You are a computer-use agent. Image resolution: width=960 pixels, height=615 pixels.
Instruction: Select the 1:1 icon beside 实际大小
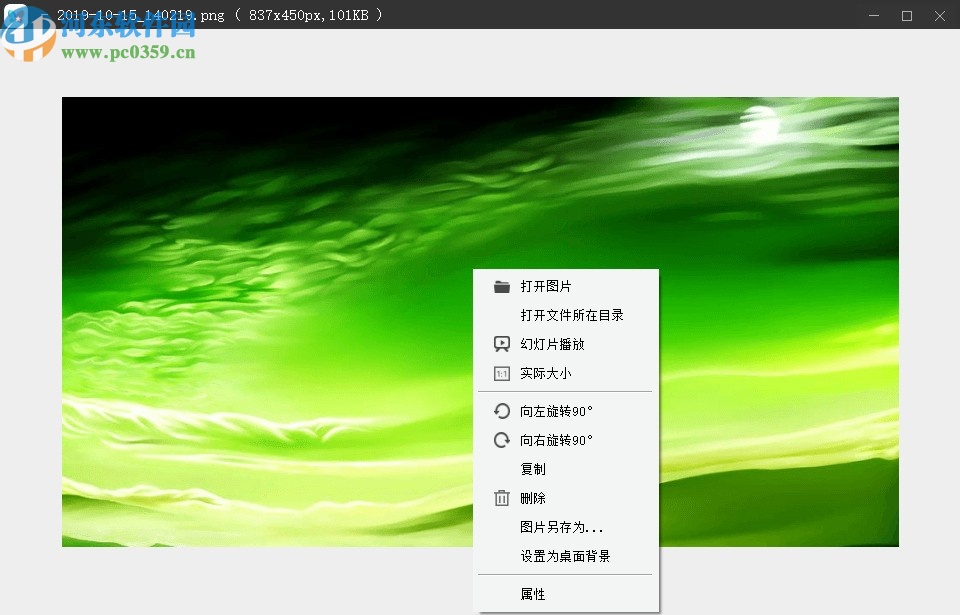pyautogui.click(x=501, y=373)
